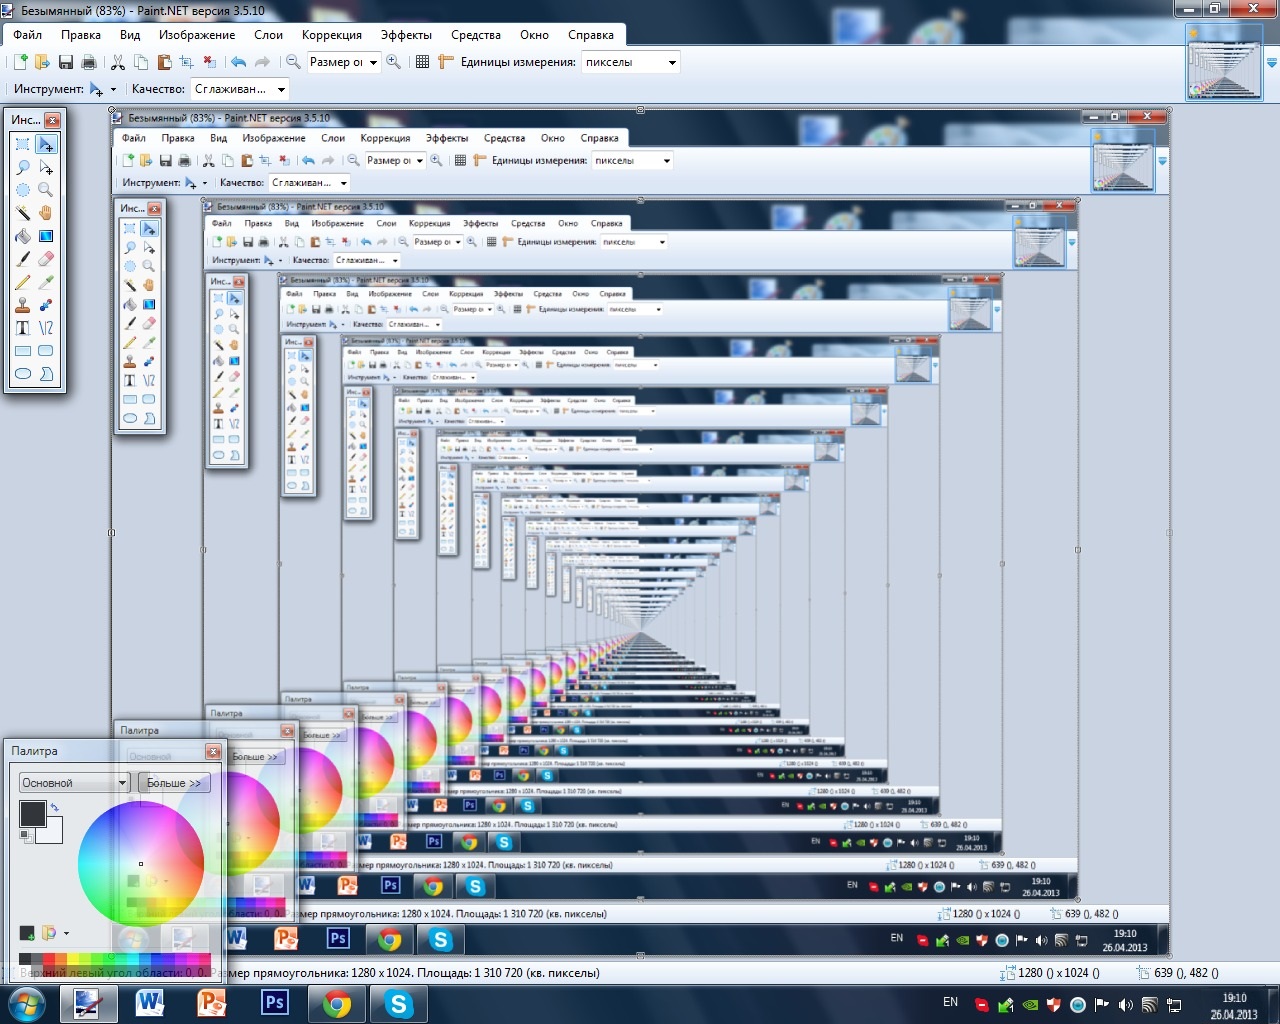The width and height of the screenshot is (1280, 1024).
Task: Pick the Eraser tool in outermost Tools panel
Action: (45, 259)
